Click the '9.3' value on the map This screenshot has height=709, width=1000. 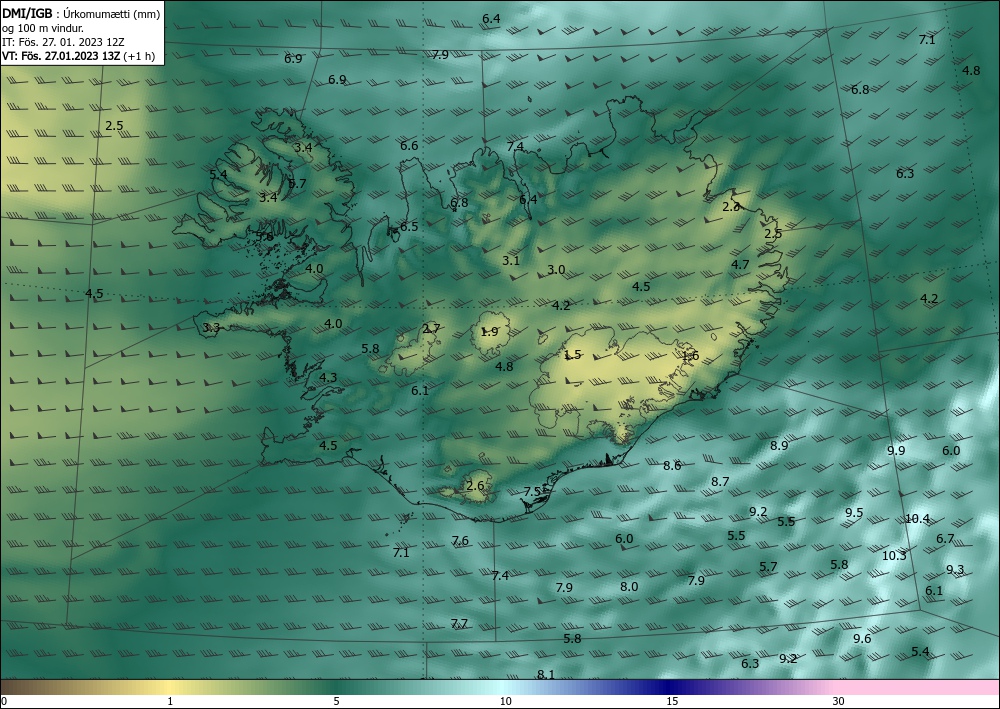[955, 569]
